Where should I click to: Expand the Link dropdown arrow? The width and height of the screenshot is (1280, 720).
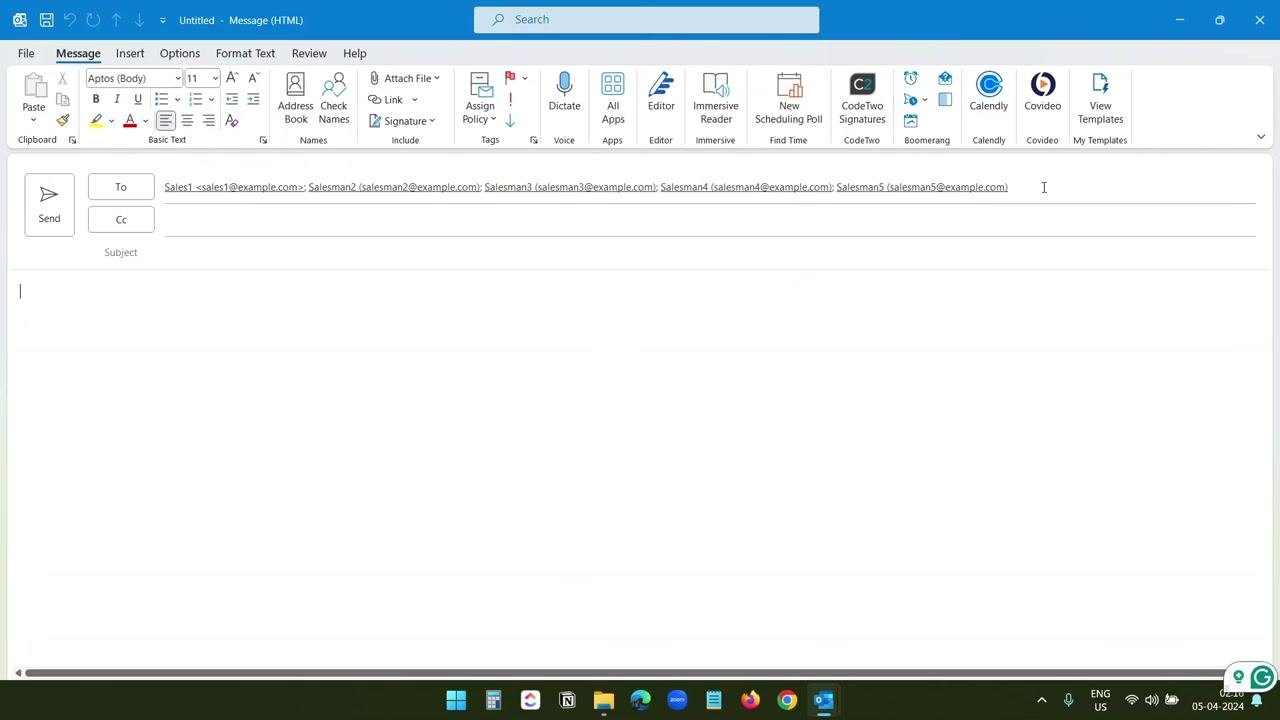pyautogui.click(x=415, y=99)
